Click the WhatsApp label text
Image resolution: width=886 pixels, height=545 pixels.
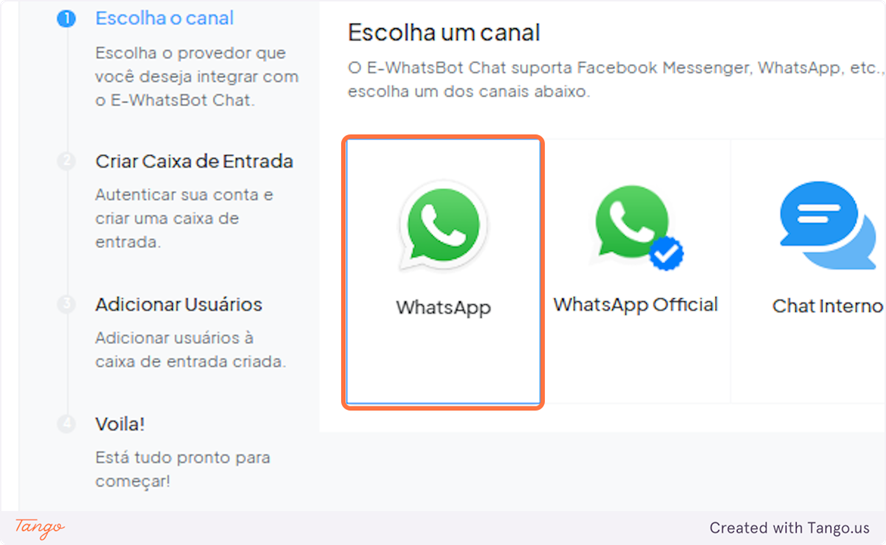click(444, 308)
